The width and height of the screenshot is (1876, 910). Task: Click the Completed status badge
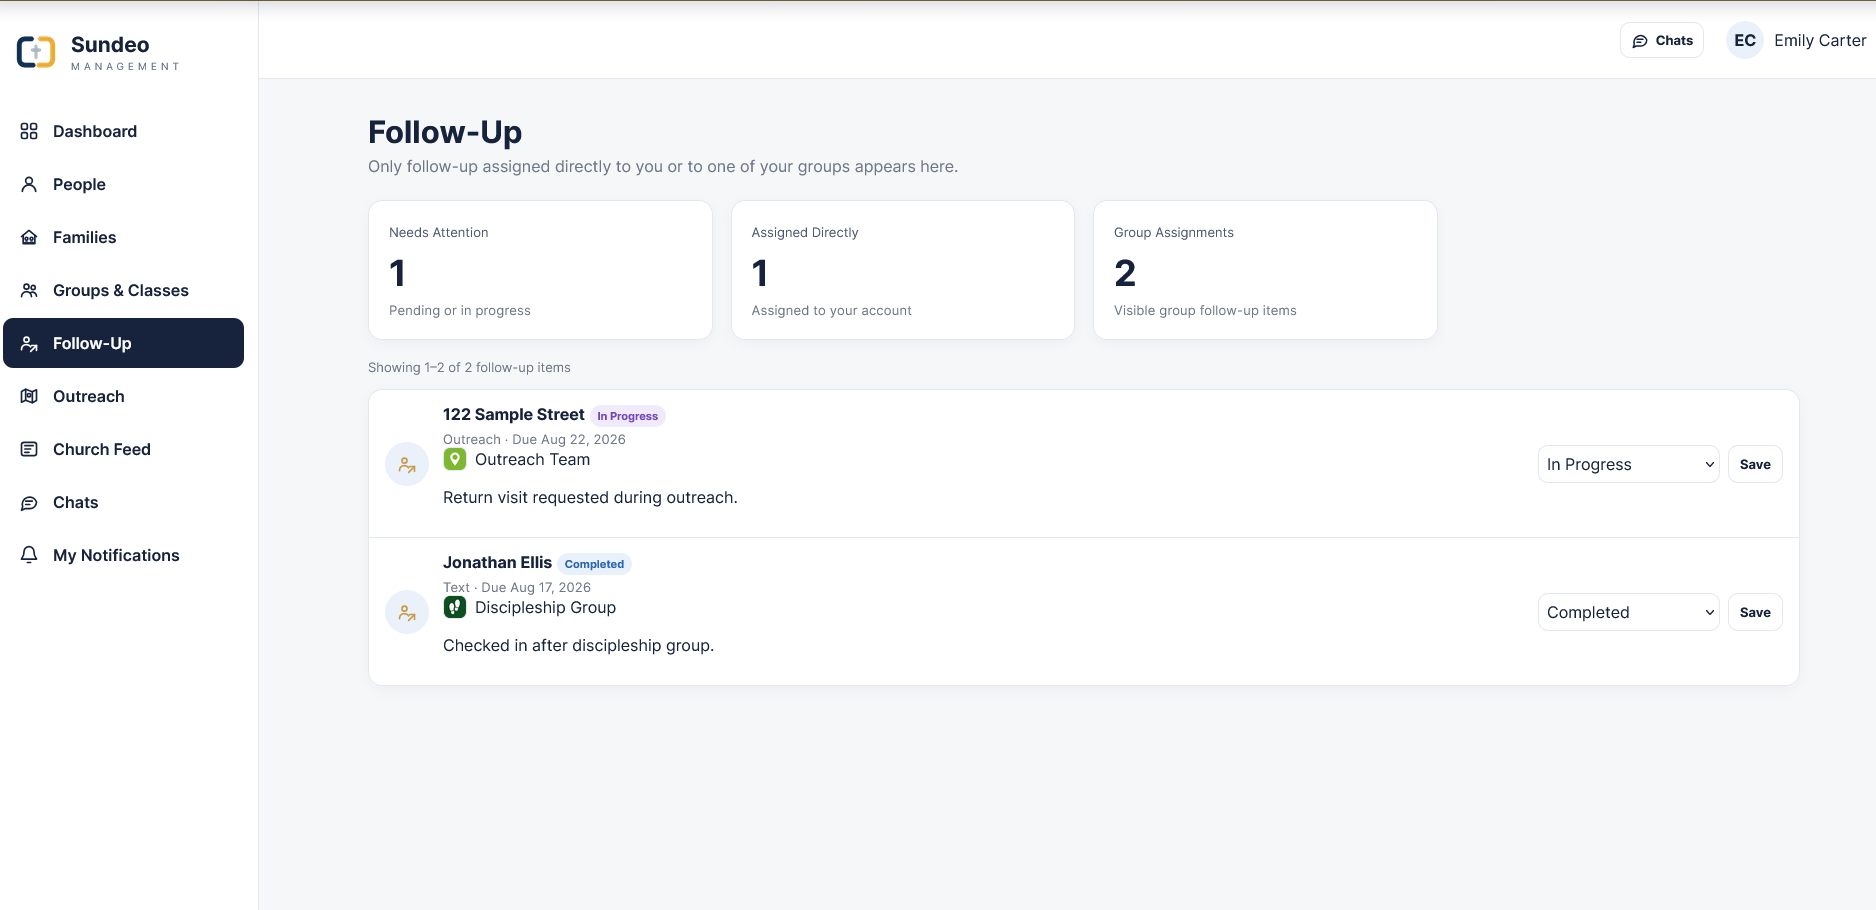pyautogui.click(x=594, y=564)
